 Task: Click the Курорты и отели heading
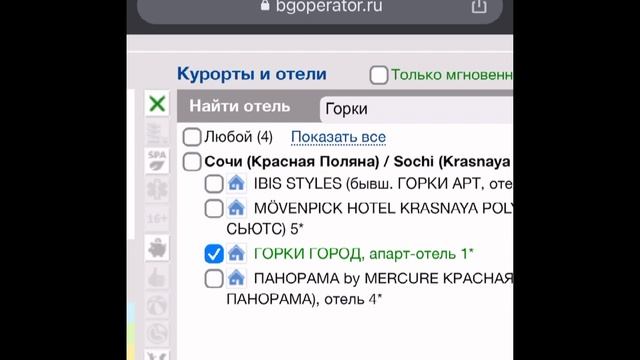click(x=252, y=74)
